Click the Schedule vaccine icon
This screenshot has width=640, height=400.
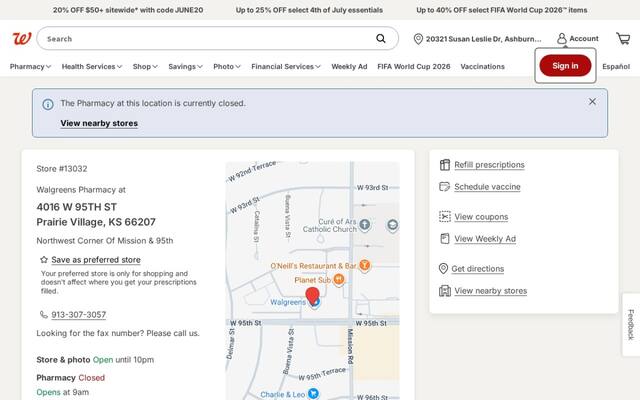tap(444, 187)
